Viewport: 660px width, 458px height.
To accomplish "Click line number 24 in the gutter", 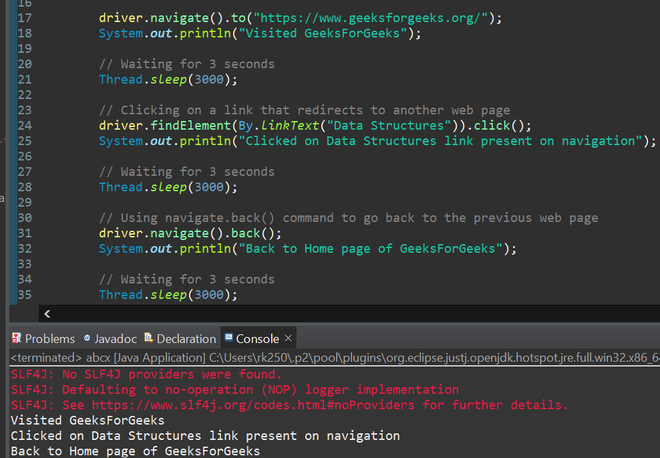I will pyautogui.click(x=25, y=125).
